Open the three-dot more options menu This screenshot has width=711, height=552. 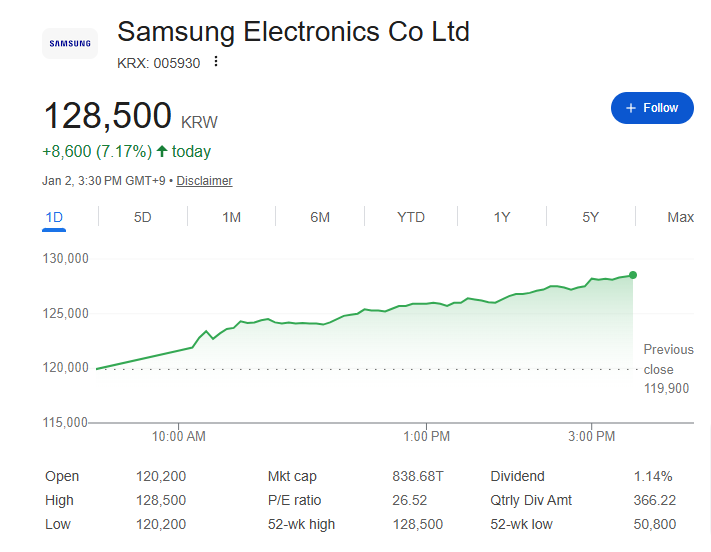click(x=215, y=62)
